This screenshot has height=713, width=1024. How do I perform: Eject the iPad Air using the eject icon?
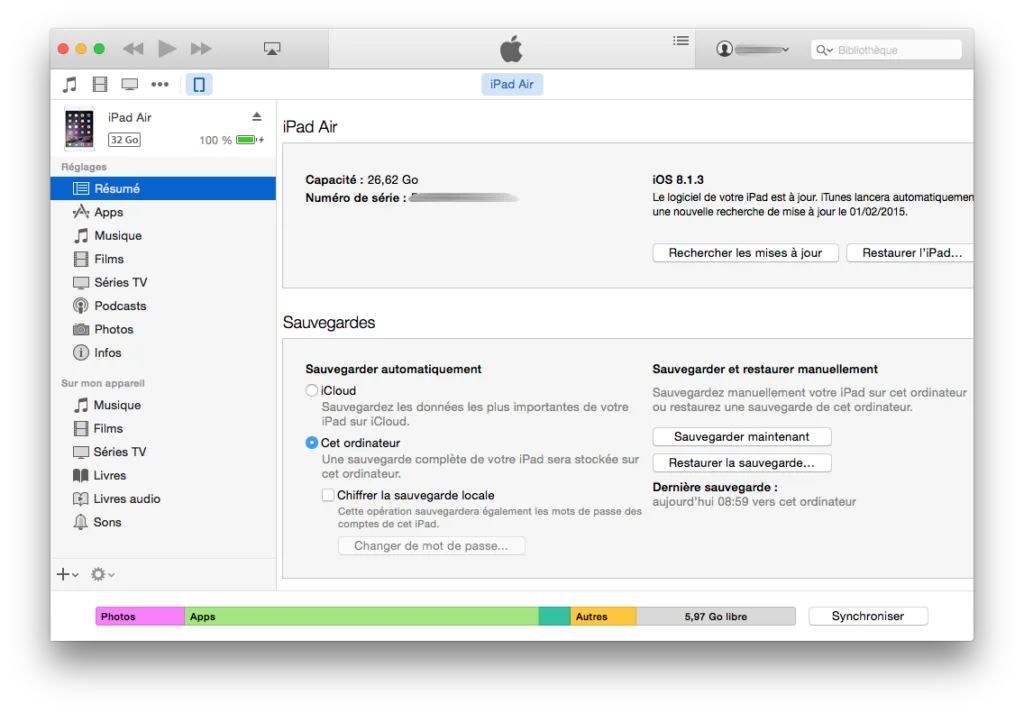click(x=258, y=116)
